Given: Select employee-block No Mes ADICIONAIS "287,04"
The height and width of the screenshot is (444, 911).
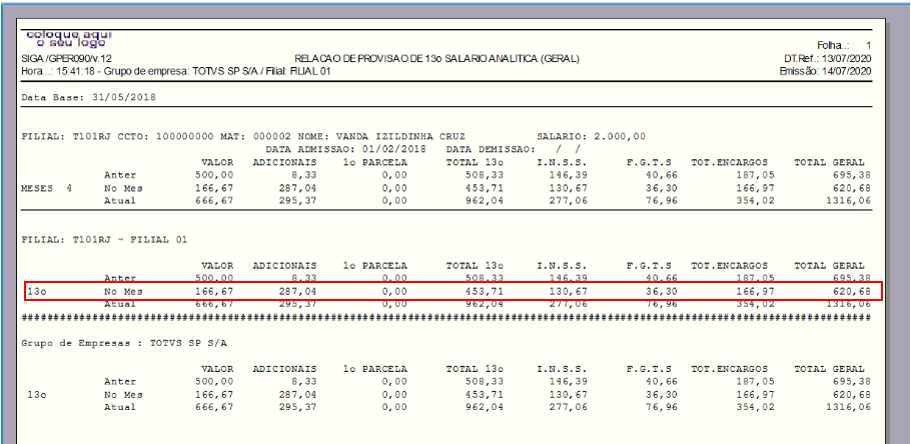Looking at the screenshot, I should pyautogui.click(x=297, y=188).
